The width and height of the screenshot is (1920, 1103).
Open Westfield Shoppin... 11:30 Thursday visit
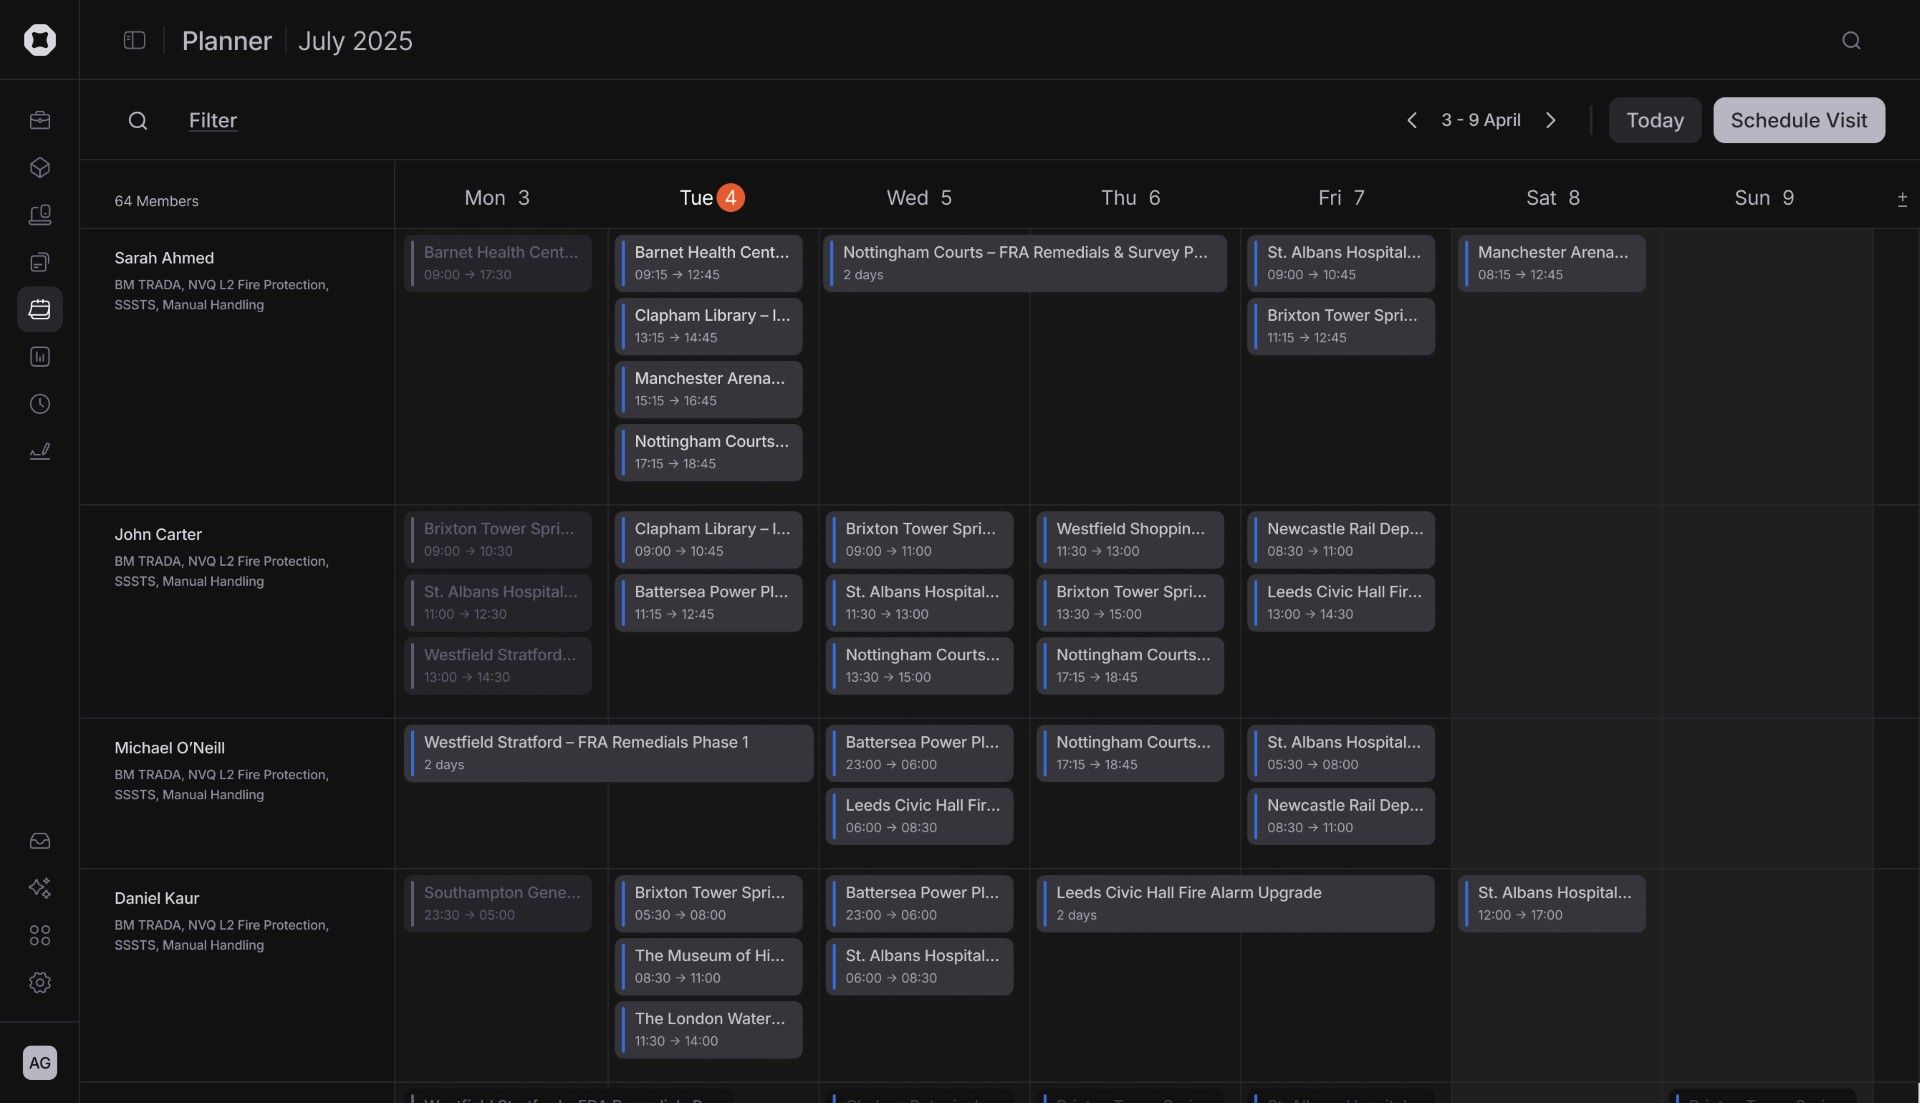coord(1130,539)
